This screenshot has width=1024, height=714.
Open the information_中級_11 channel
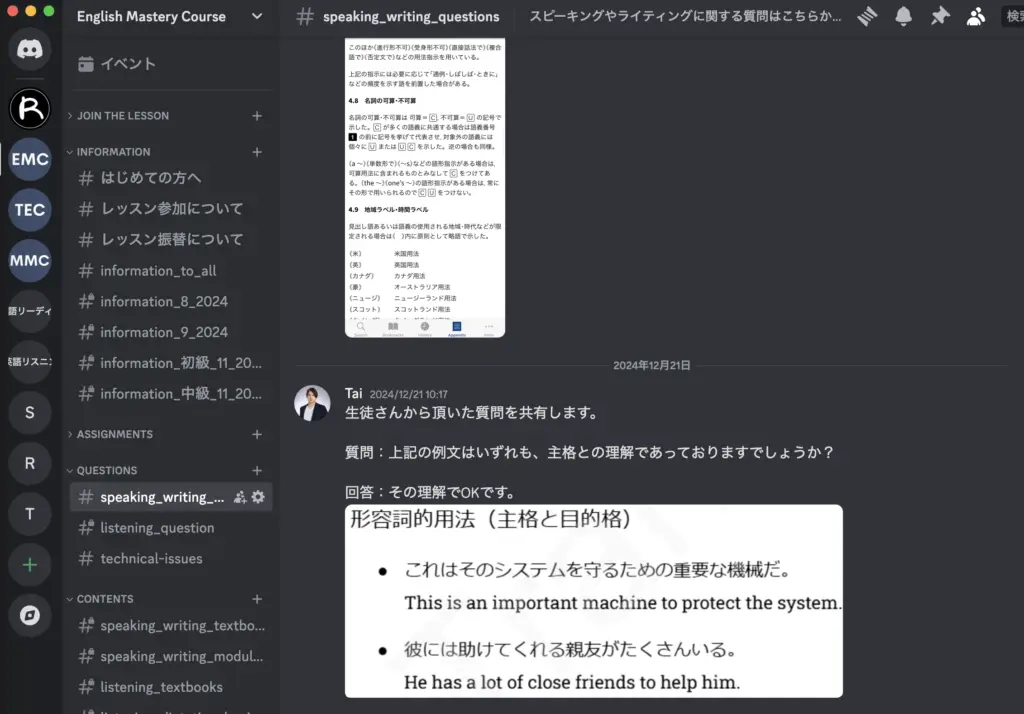tap(170, 393)
